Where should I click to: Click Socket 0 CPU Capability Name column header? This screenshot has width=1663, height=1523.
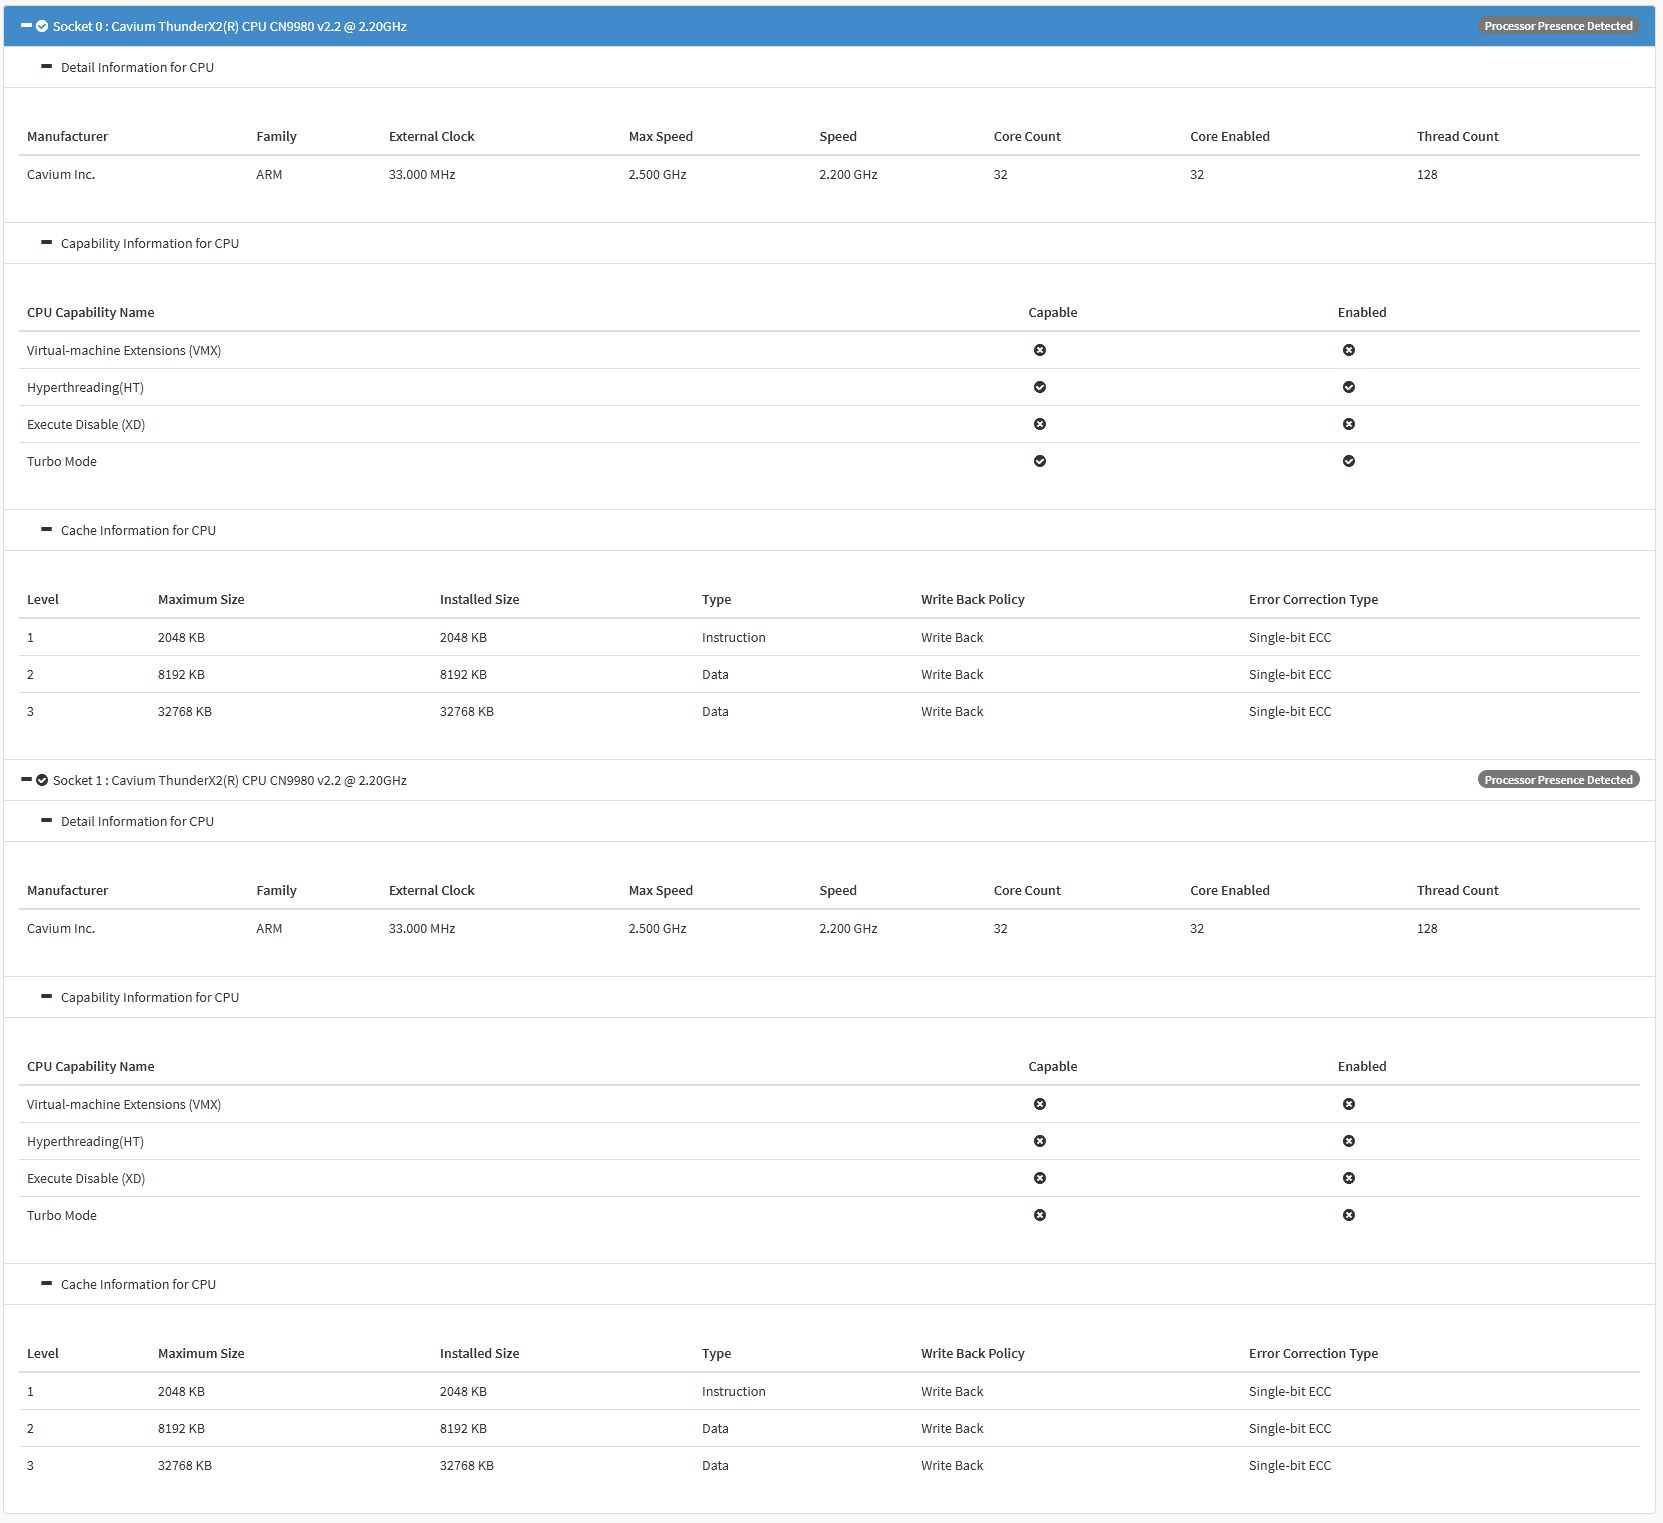pyautogui.click(x=91, y=313)
